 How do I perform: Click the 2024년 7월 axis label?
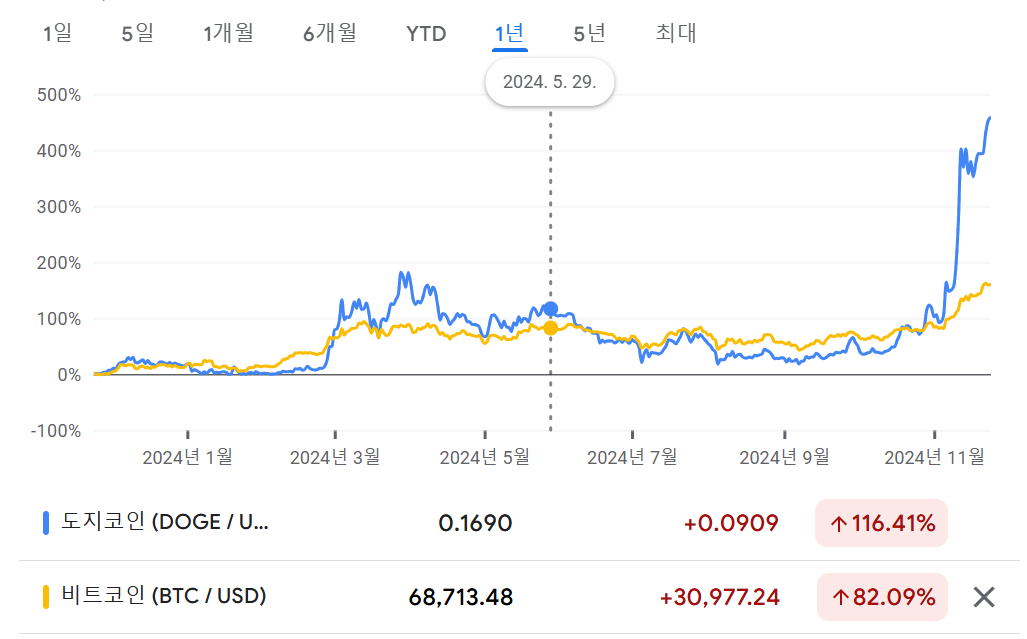(632, 457)
